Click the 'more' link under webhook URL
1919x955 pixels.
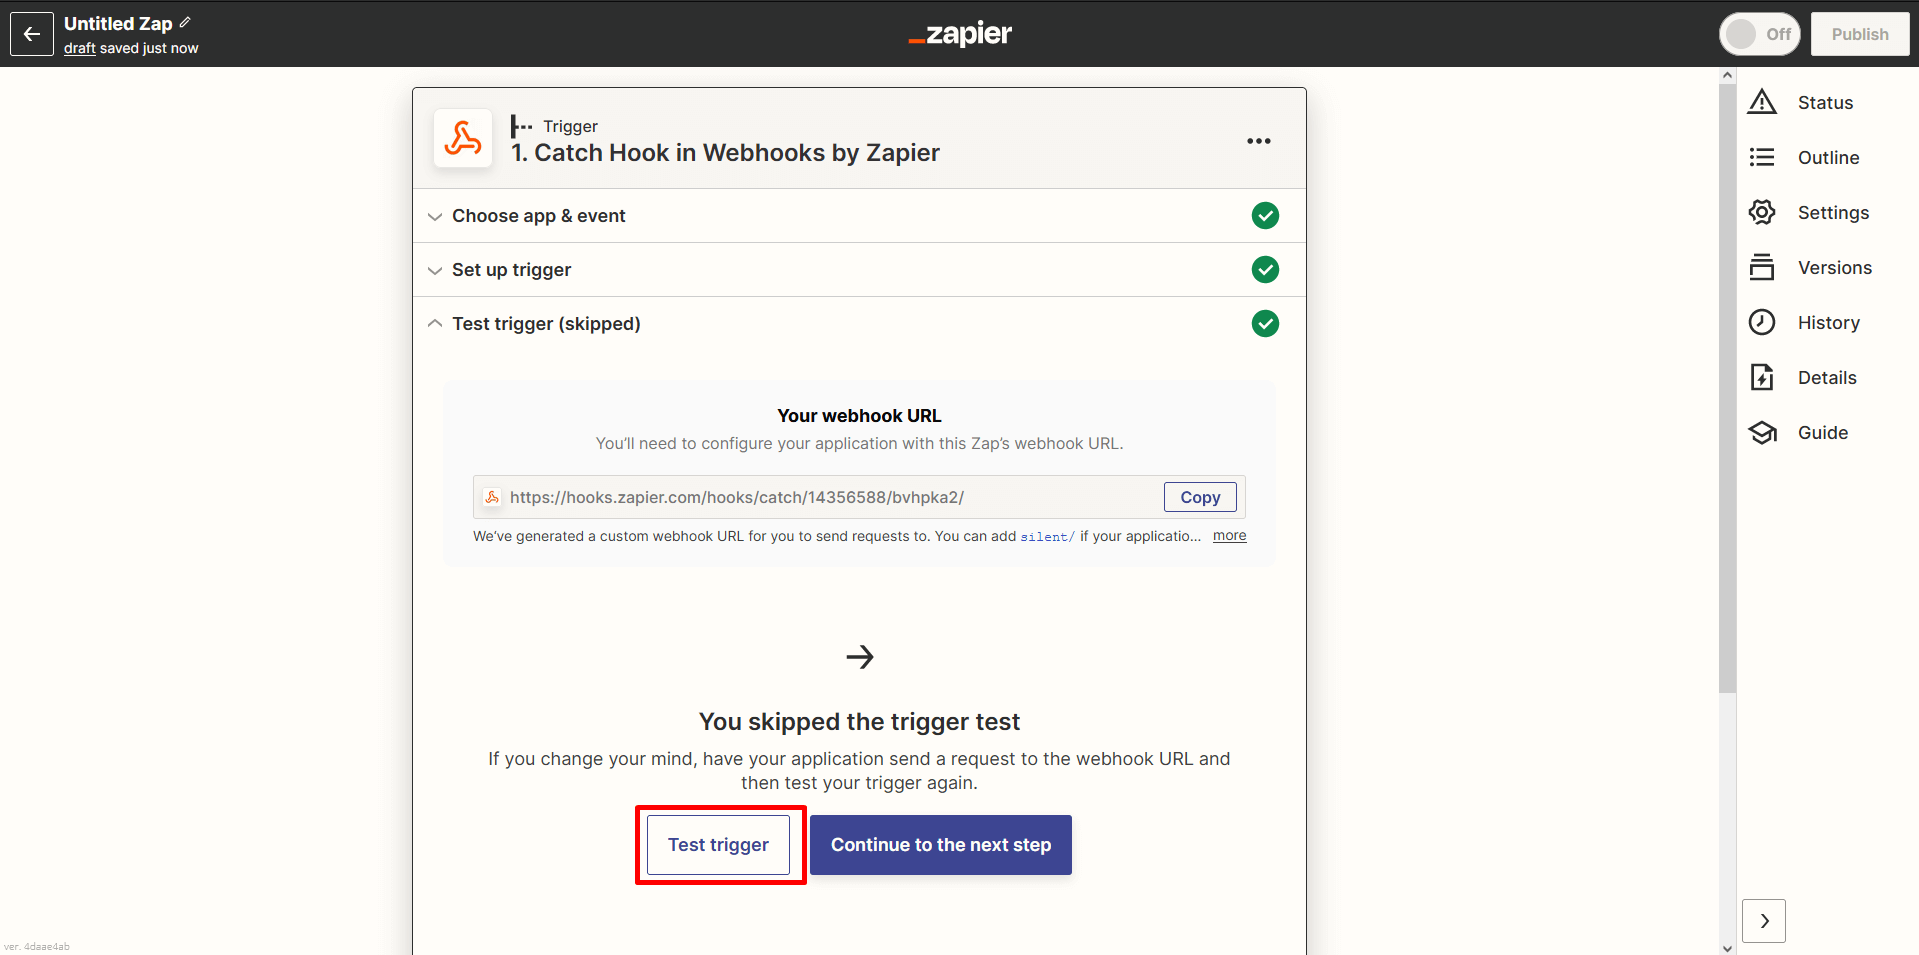click(x=1229, y=536)
